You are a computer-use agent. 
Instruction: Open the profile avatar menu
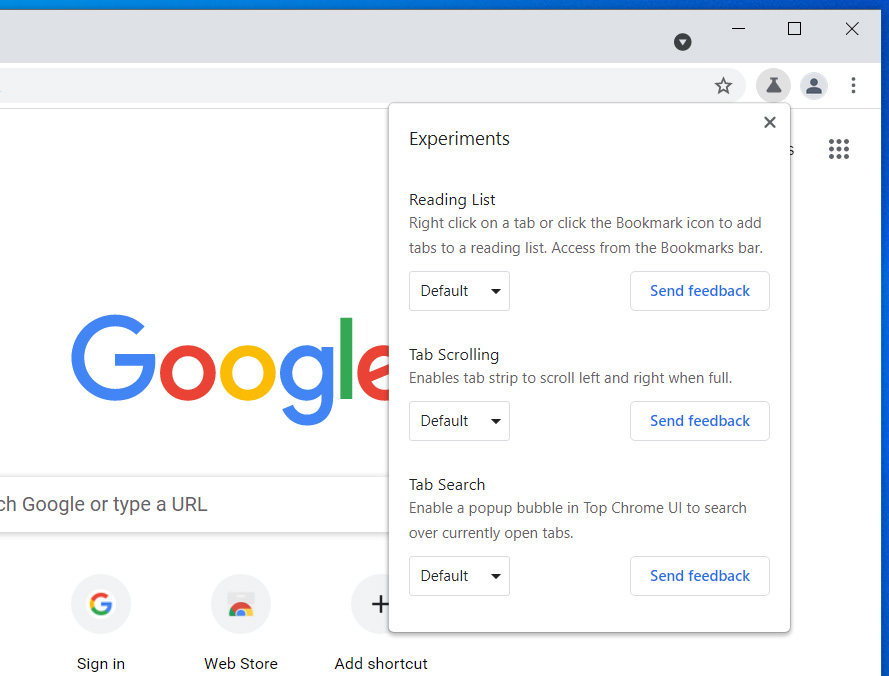pyautogui.click(x=814, y=86)
